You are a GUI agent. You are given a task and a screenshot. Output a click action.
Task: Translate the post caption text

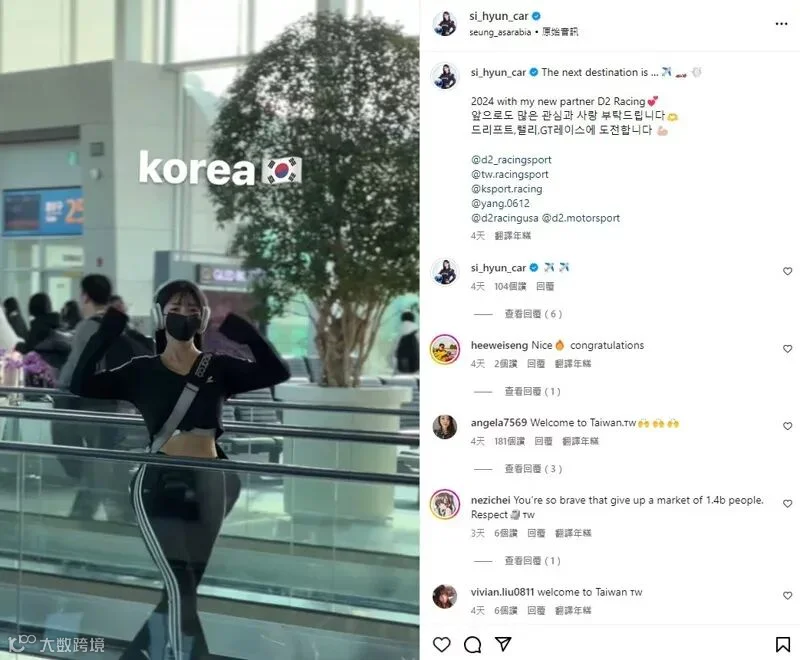point(513,236)
